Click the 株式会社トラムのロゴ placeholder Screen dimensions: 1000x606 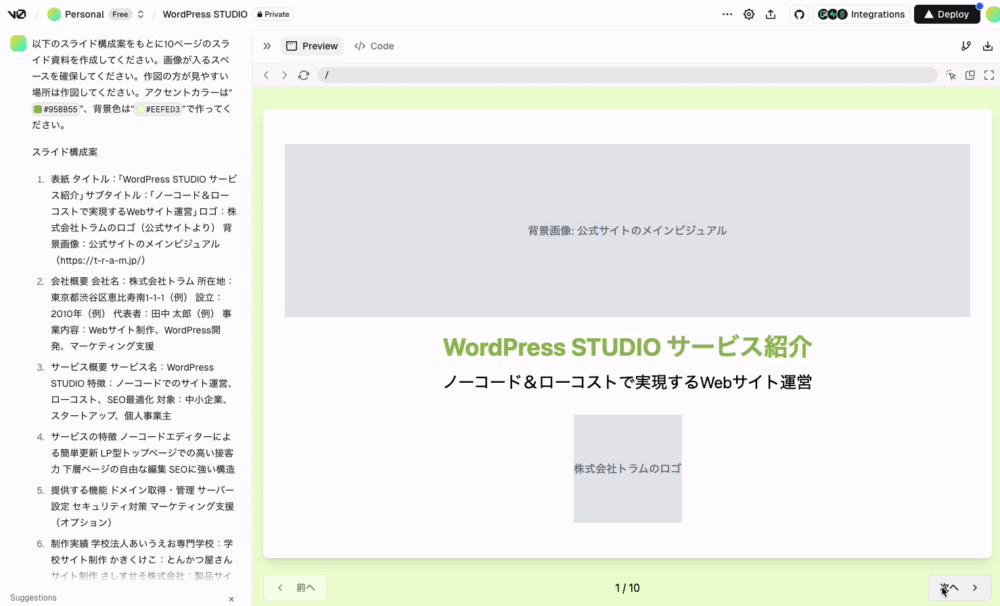(628, 469)
